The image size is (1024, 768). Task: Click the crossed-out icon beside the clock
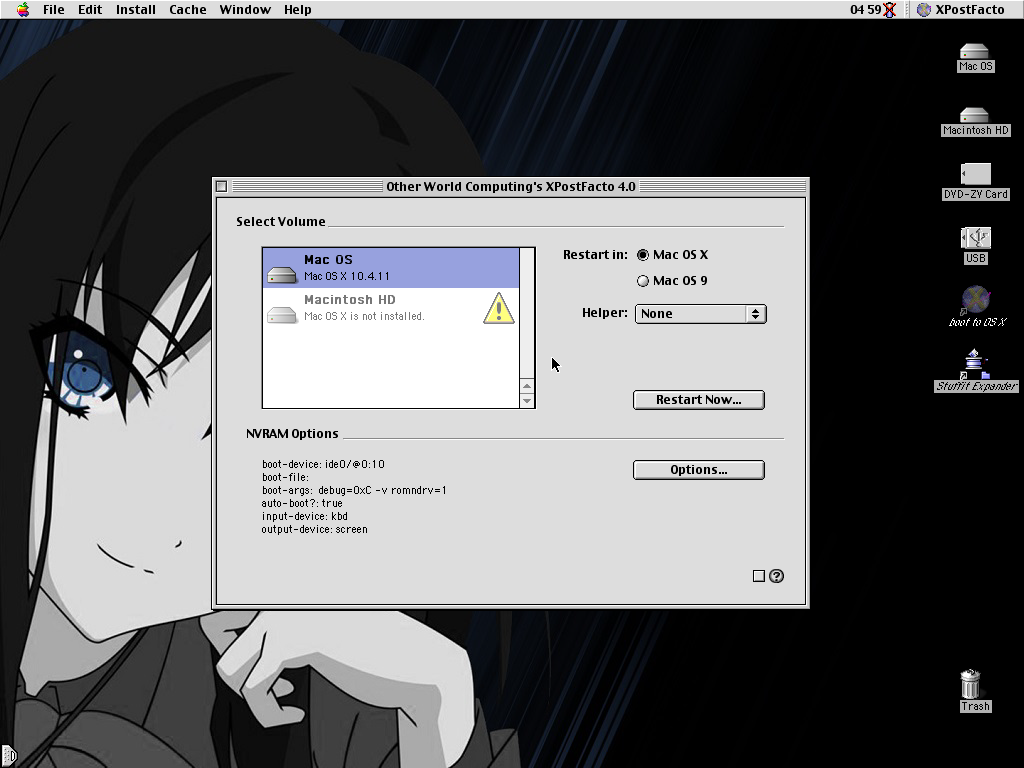coord(889,9)
